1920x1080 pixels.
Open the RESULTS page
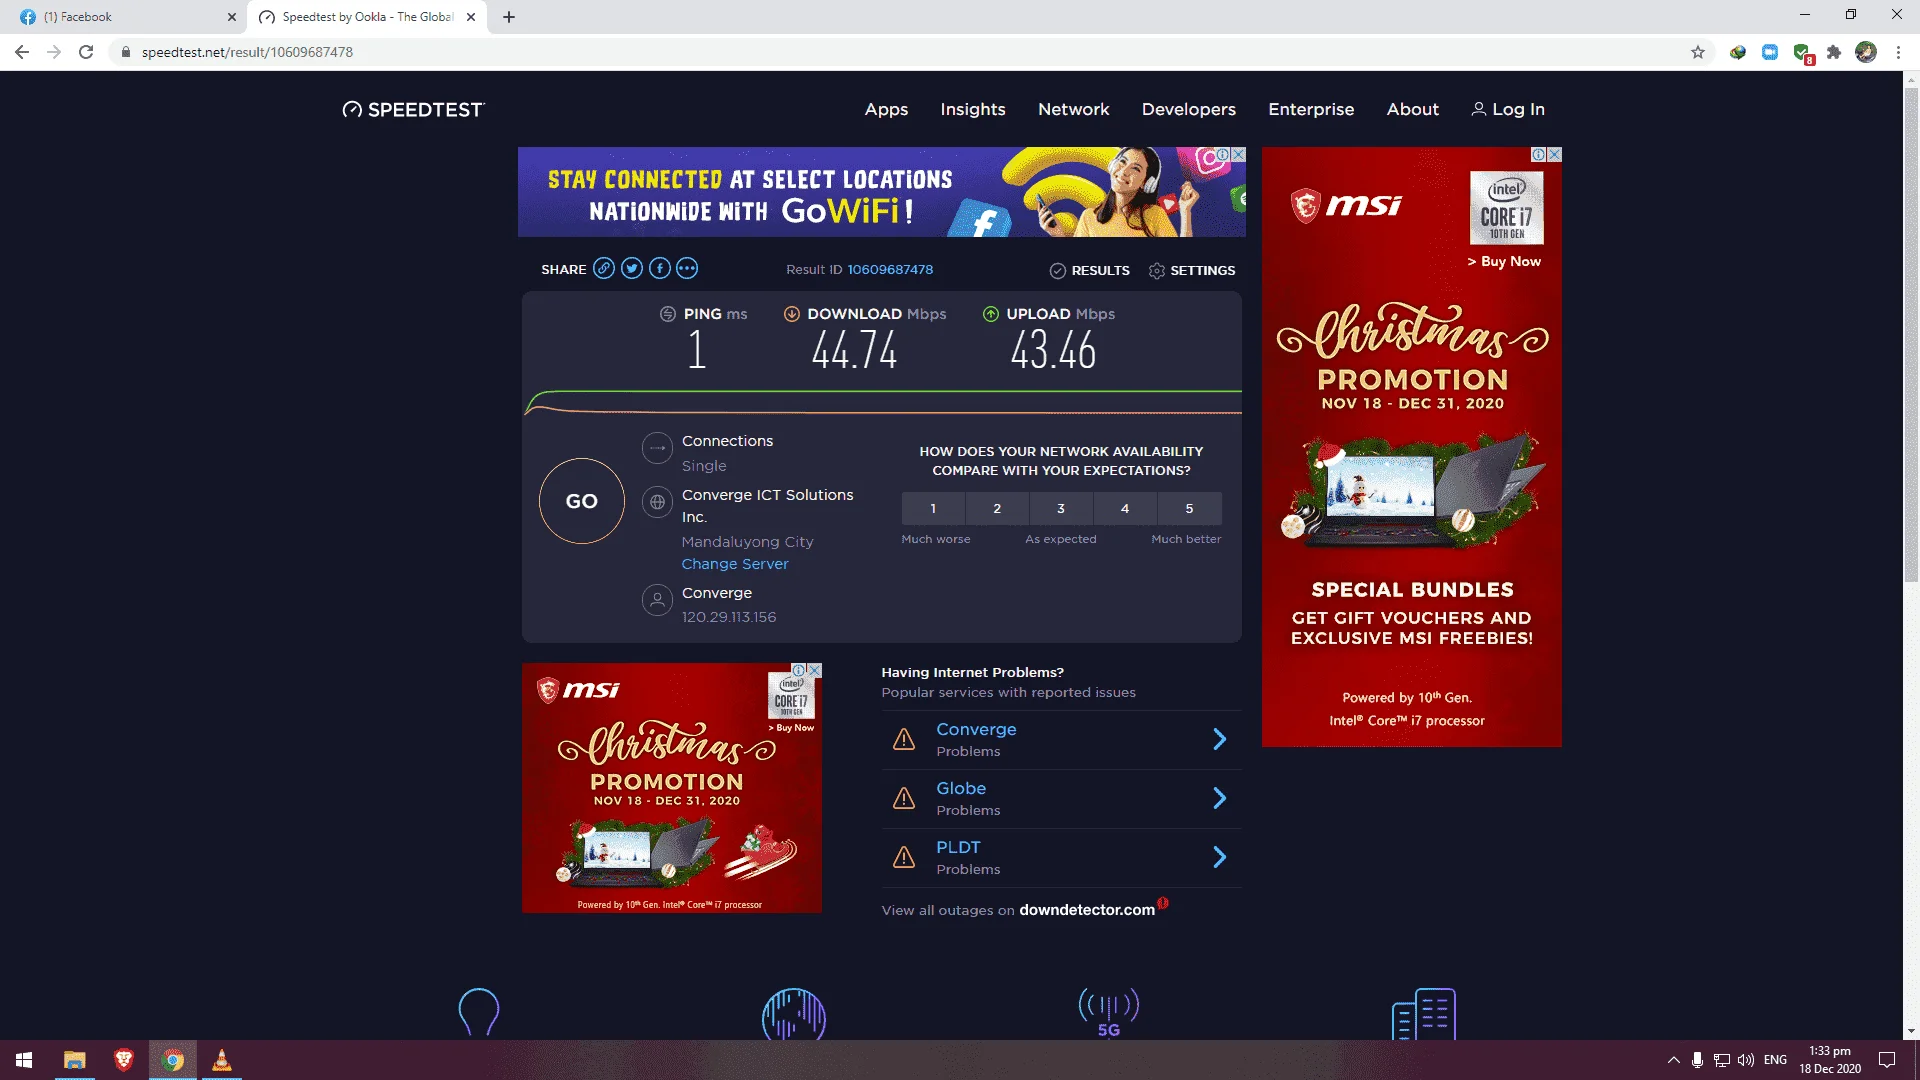pos(1090,271)
